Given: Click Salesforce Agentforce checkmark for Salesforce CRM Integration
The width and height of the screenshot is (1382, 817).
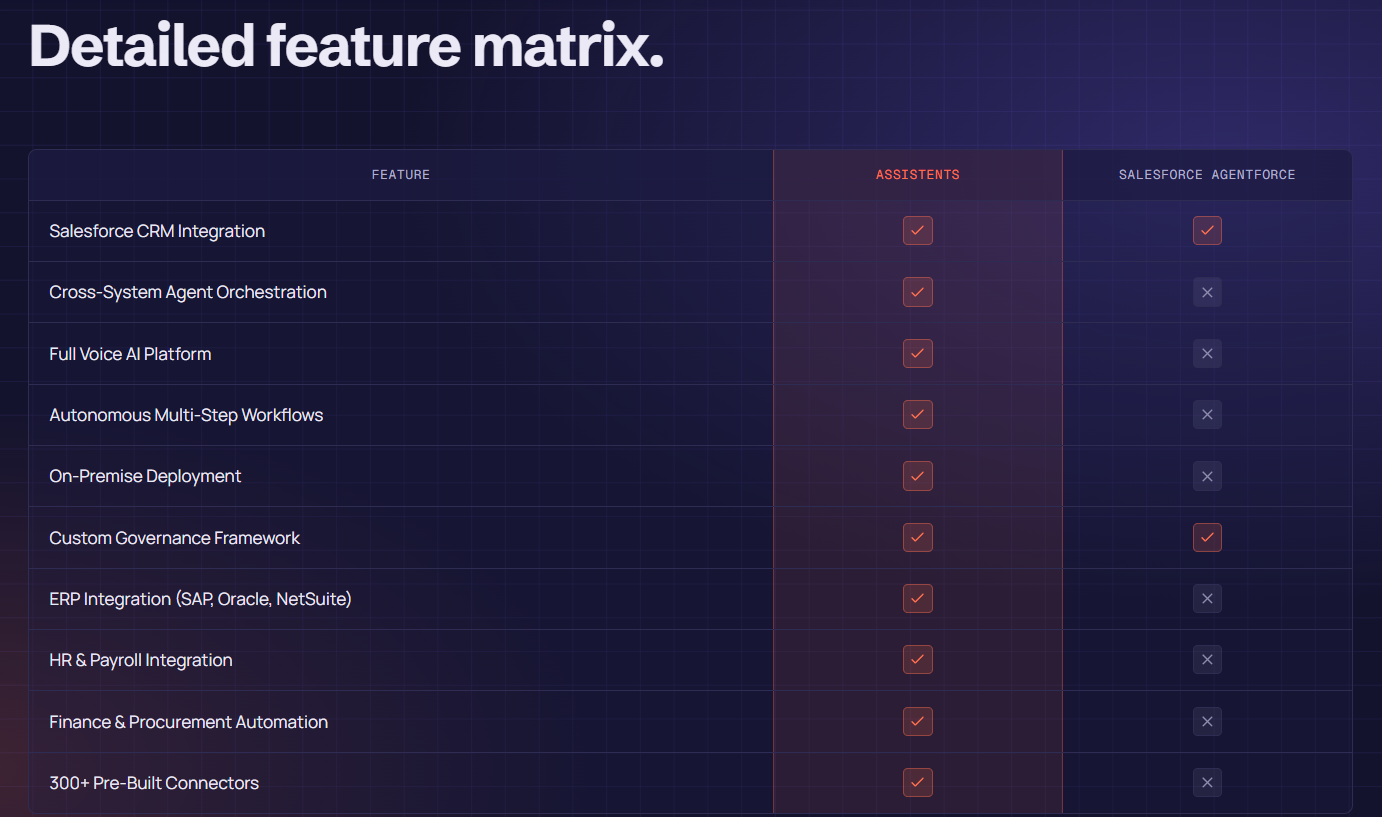Looking at the screenshot, I should 1207,231.
